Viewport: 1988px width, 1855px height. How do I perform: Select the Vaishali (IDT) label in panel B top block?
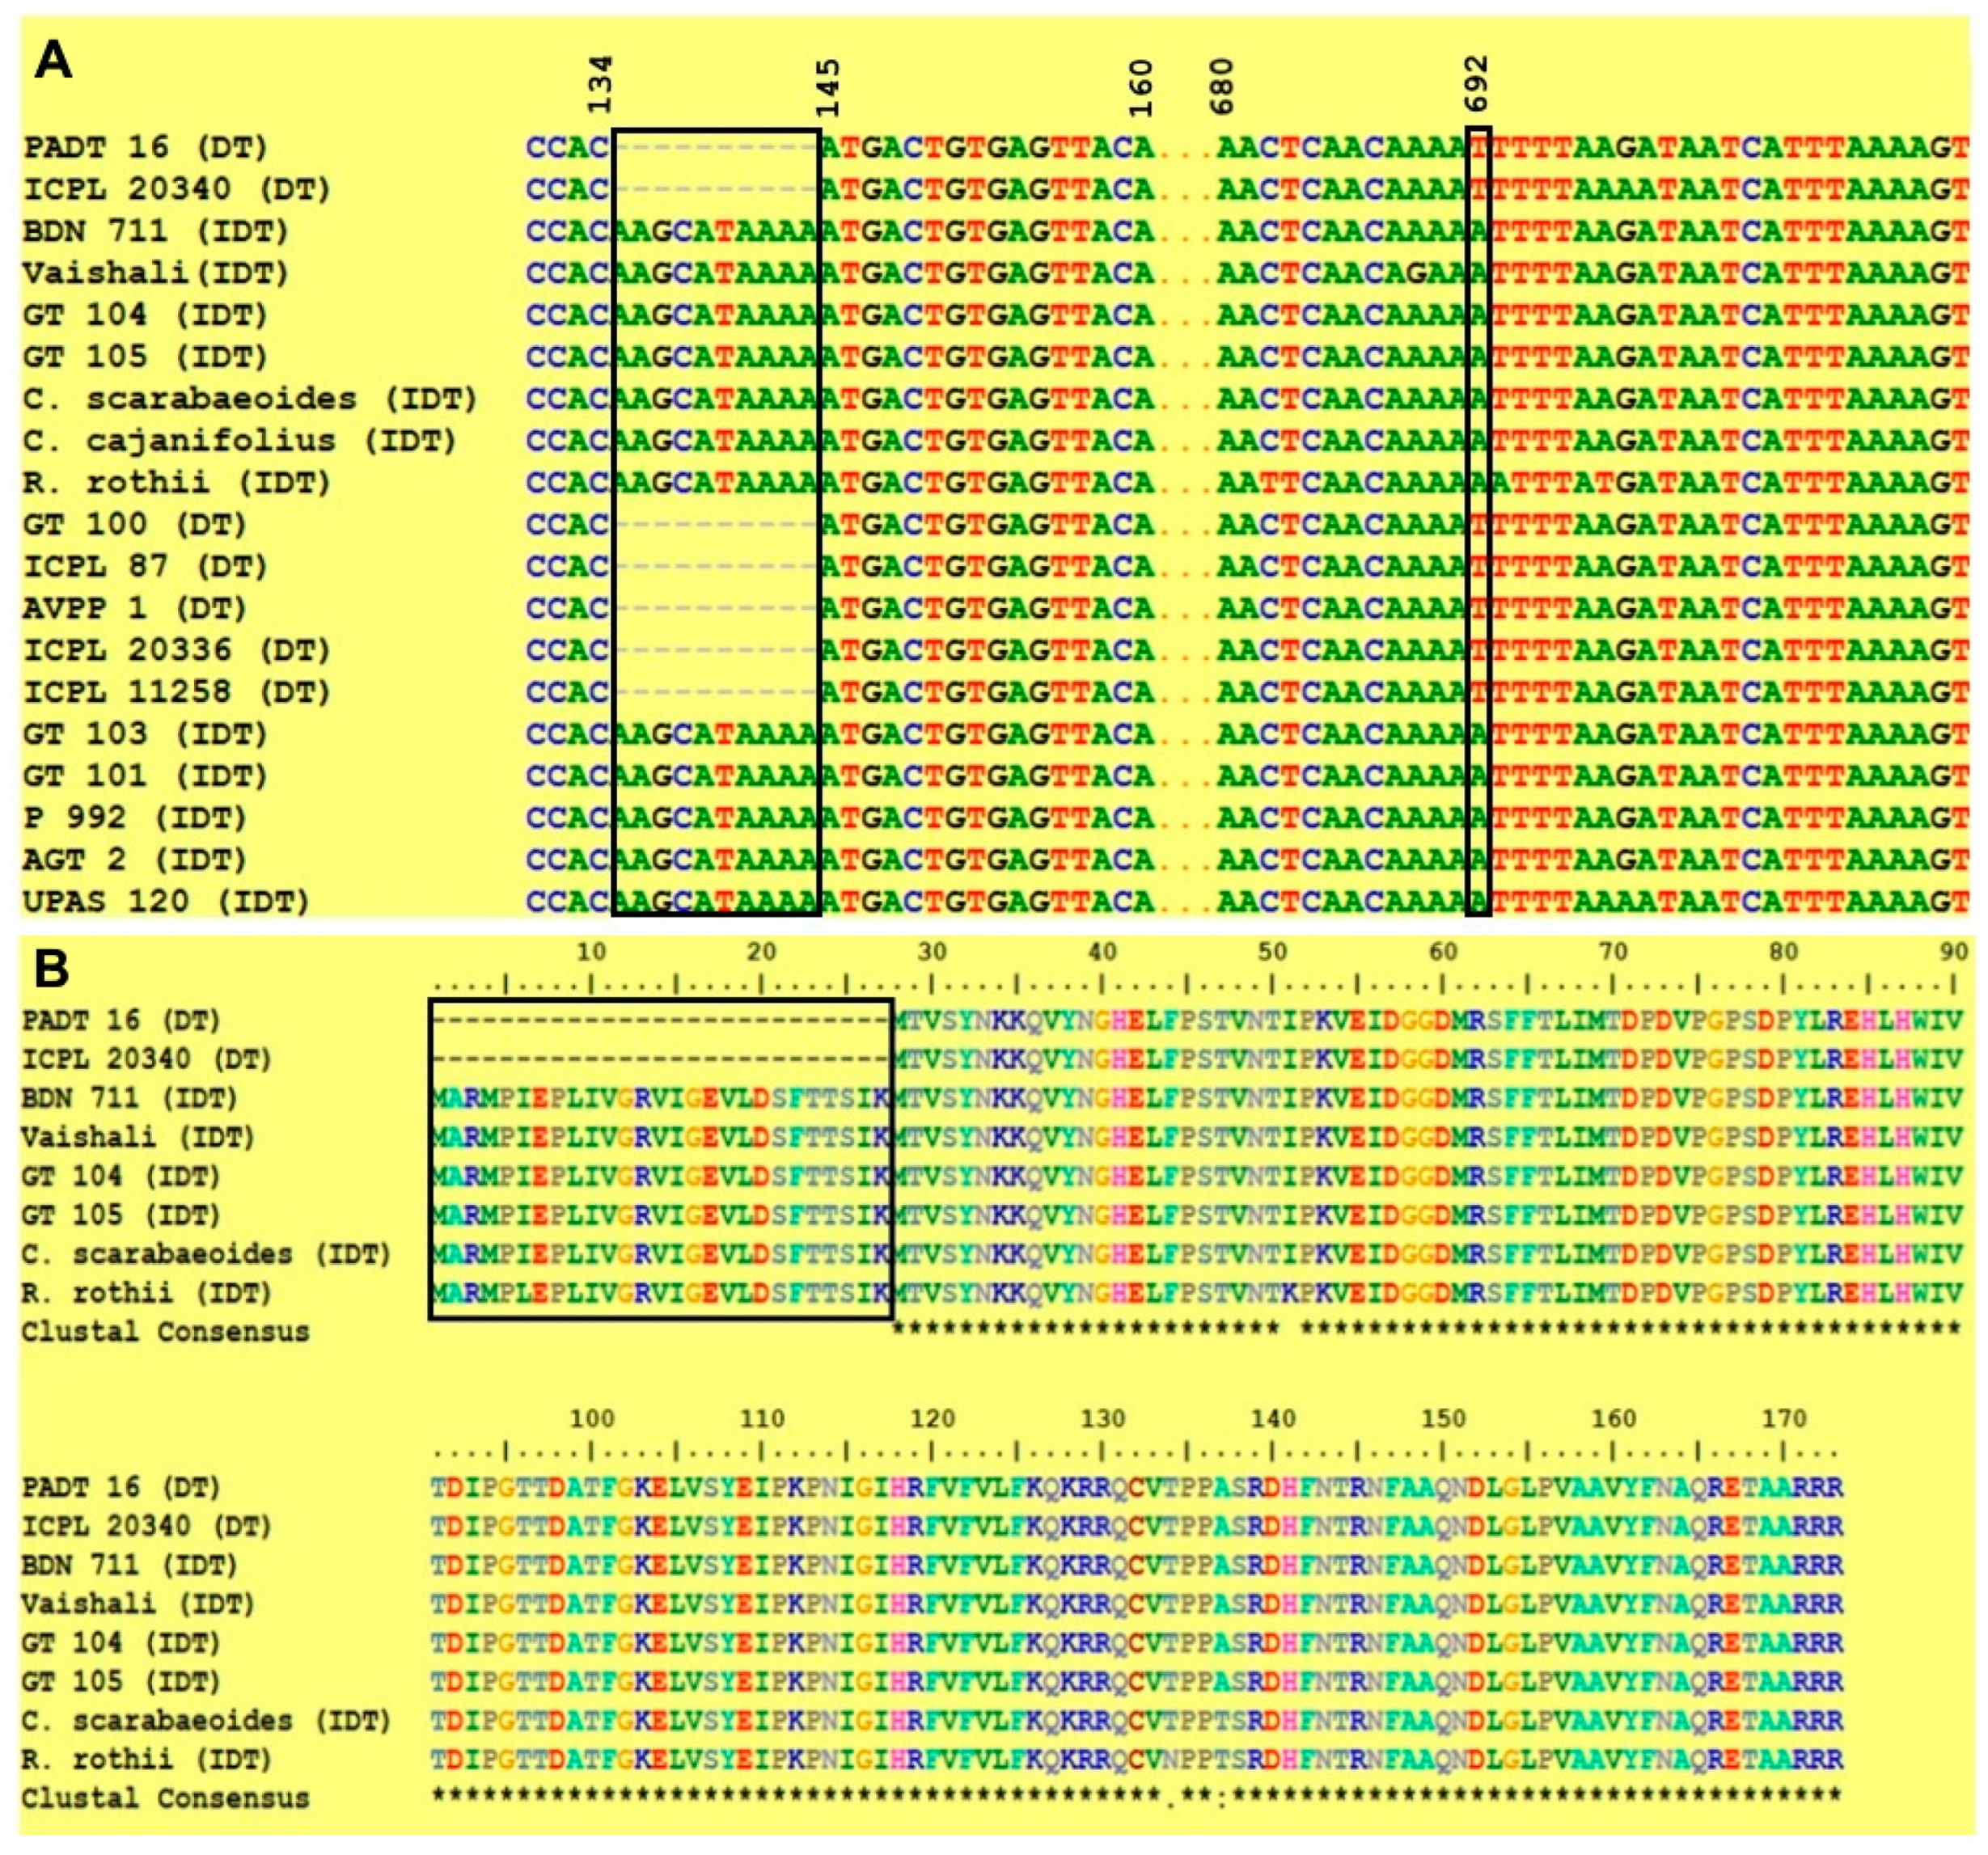139,1137
